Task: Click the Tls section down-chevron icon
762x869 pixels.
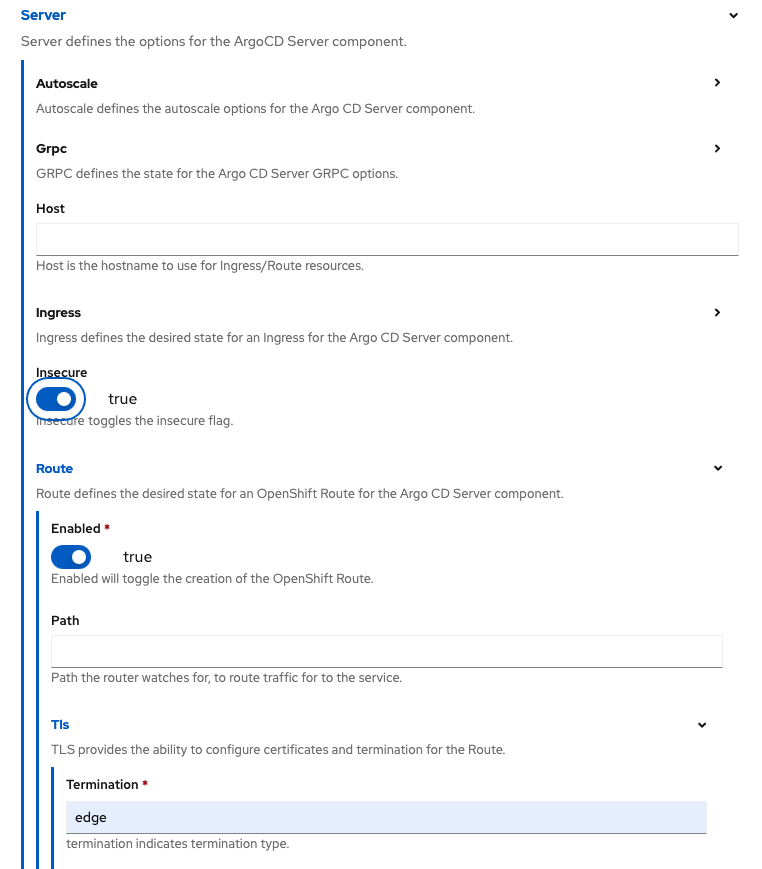Action: point(702,725)
